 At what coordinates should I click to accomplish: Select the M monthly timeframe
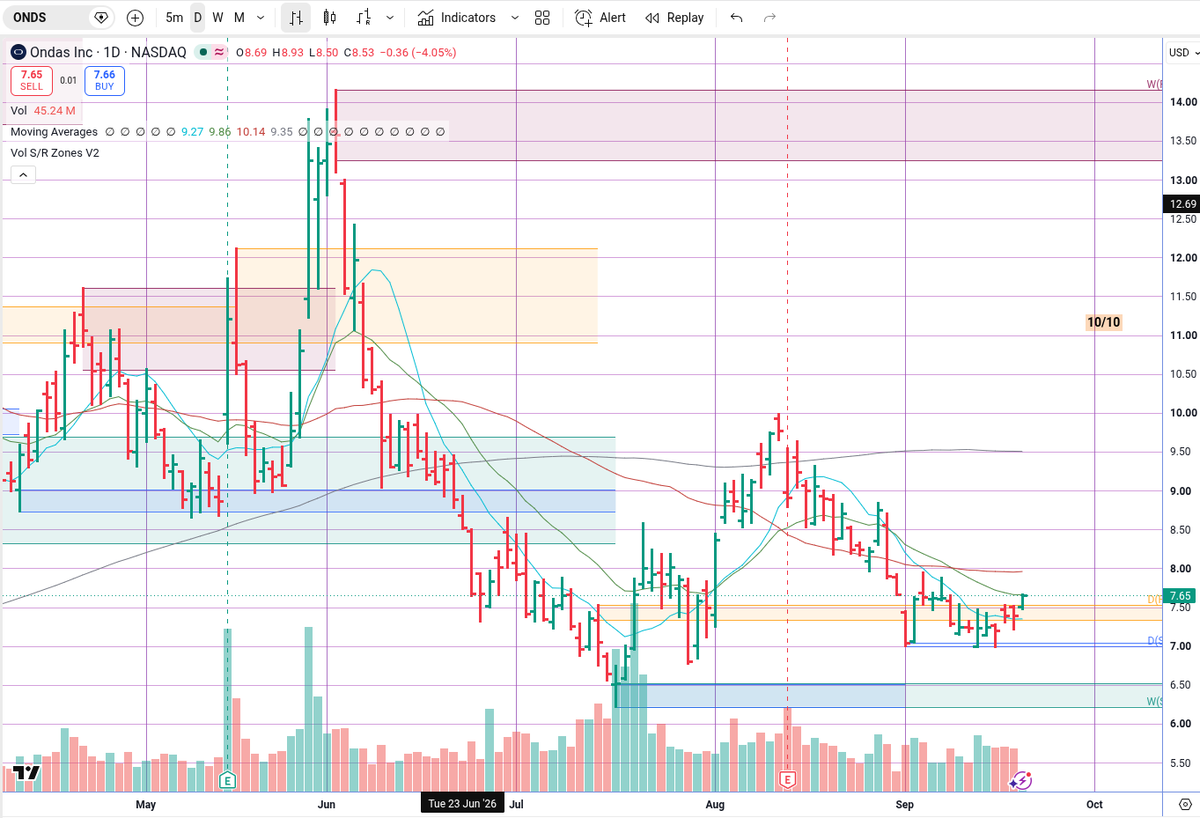tap(239, 17)
